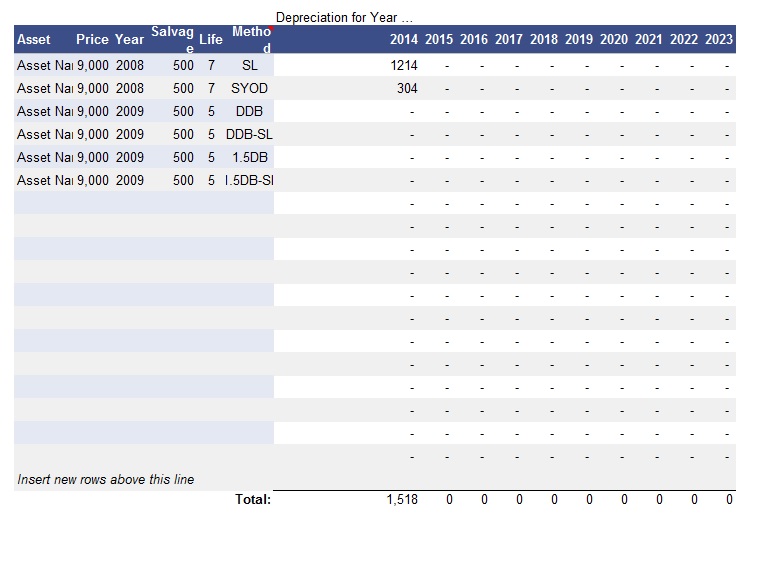Click the 2015 year column header

point(439,39)
